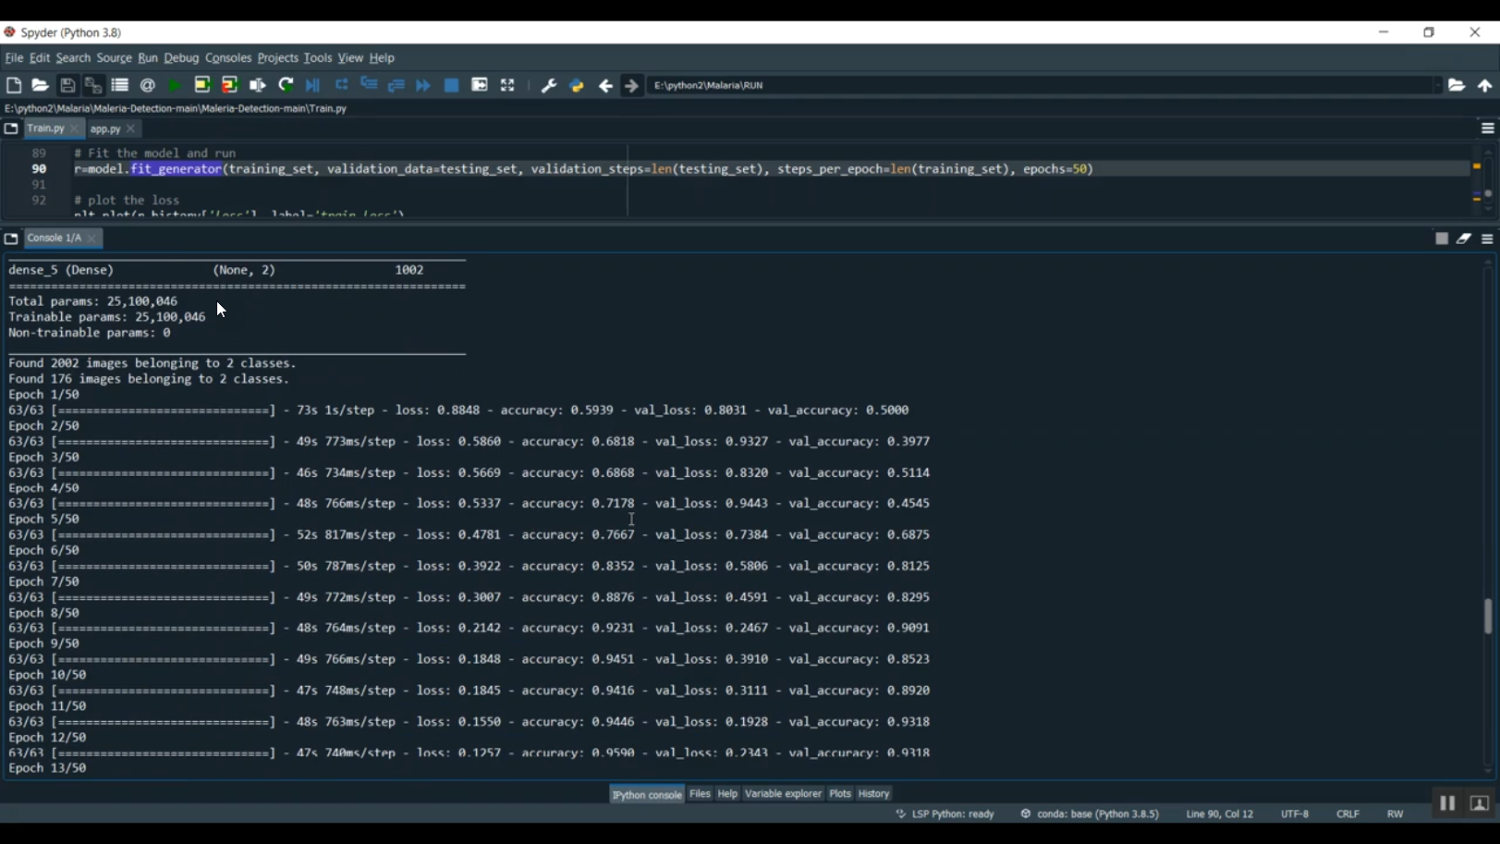The height and width of the screenshot is (844, 1500).
Task: Stop debugging with the blue square
Action: [452, 86]
